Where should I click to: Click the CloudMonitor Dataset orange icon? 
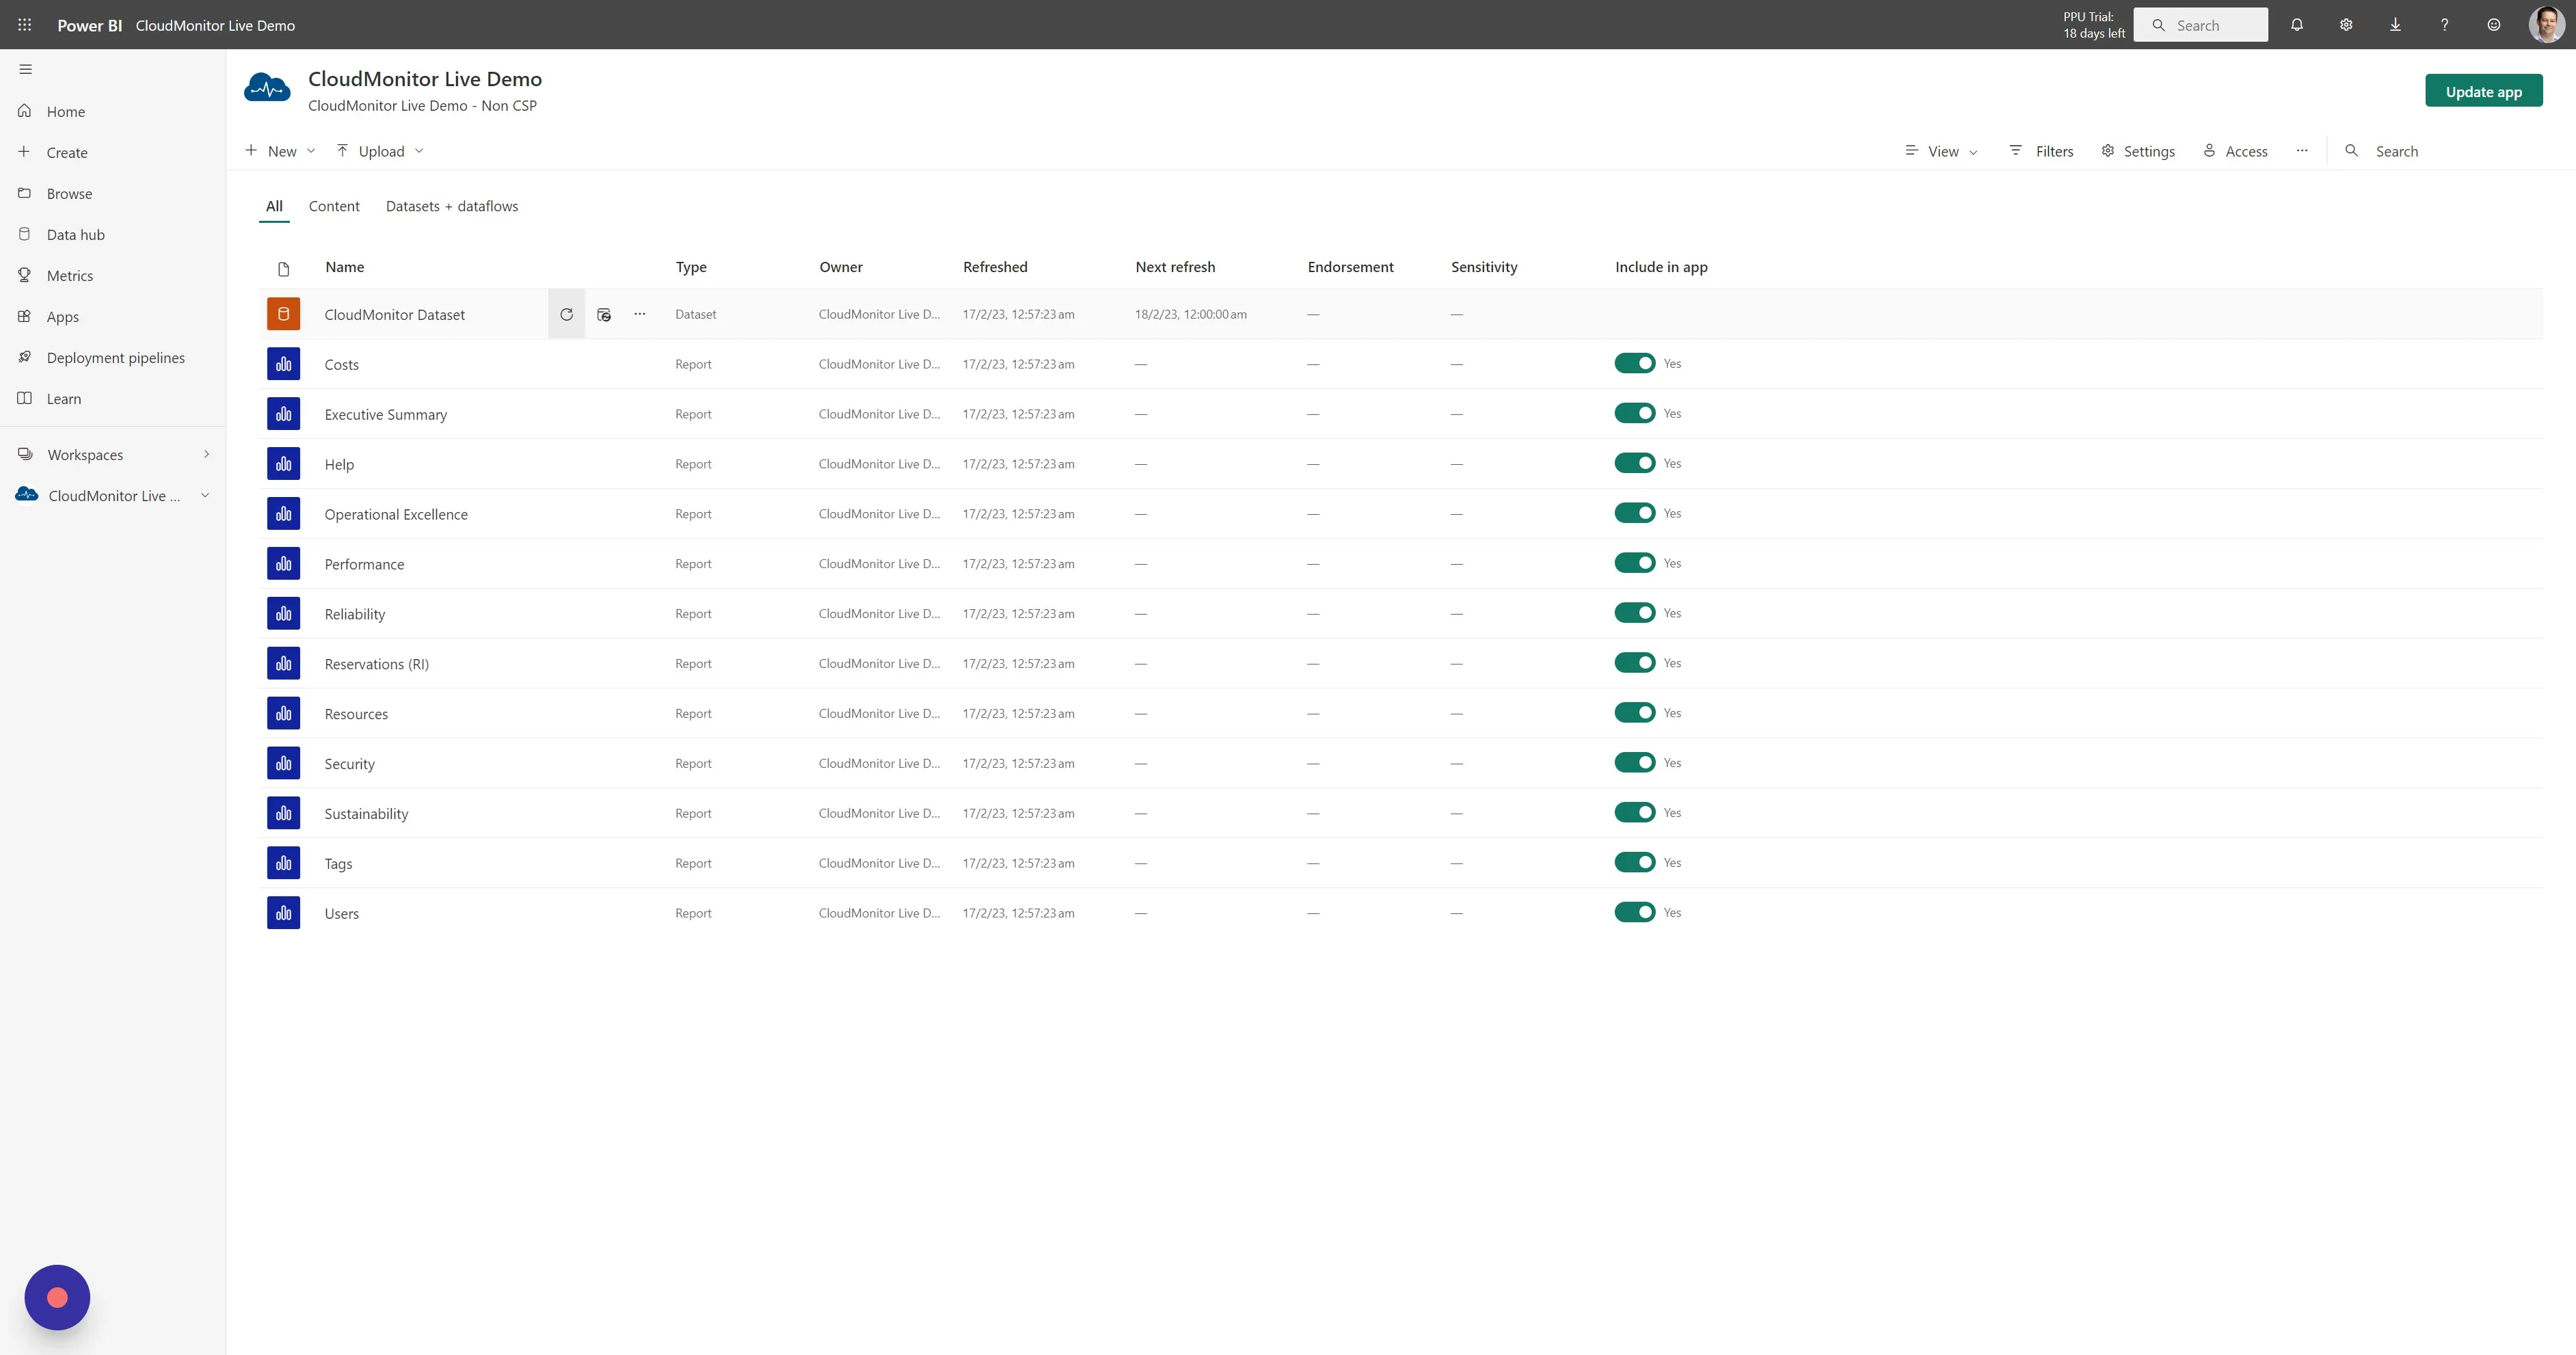pos(283,314)
